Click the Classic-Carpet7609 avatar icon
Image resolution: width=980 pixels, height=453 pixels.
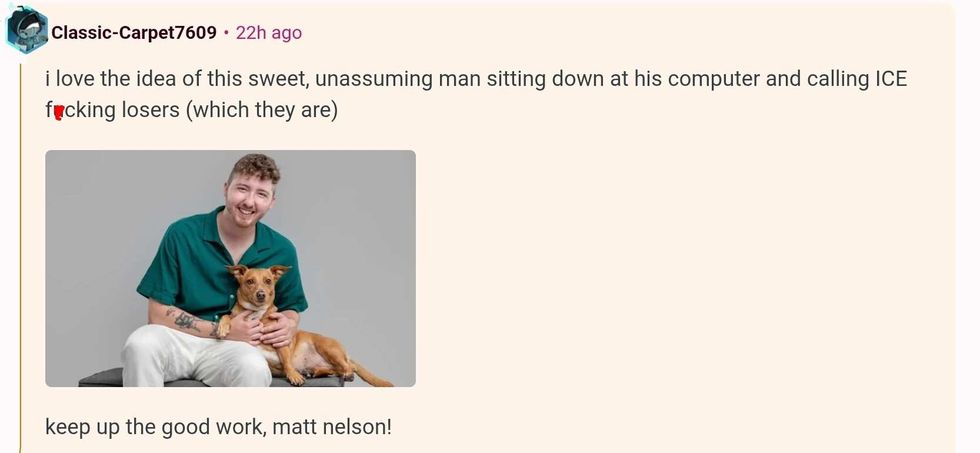pos(26,30)
